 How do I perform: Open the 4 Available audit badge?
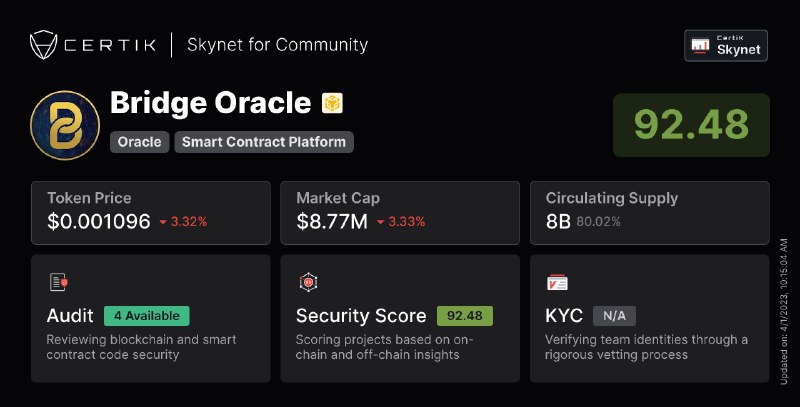(146, 316)
